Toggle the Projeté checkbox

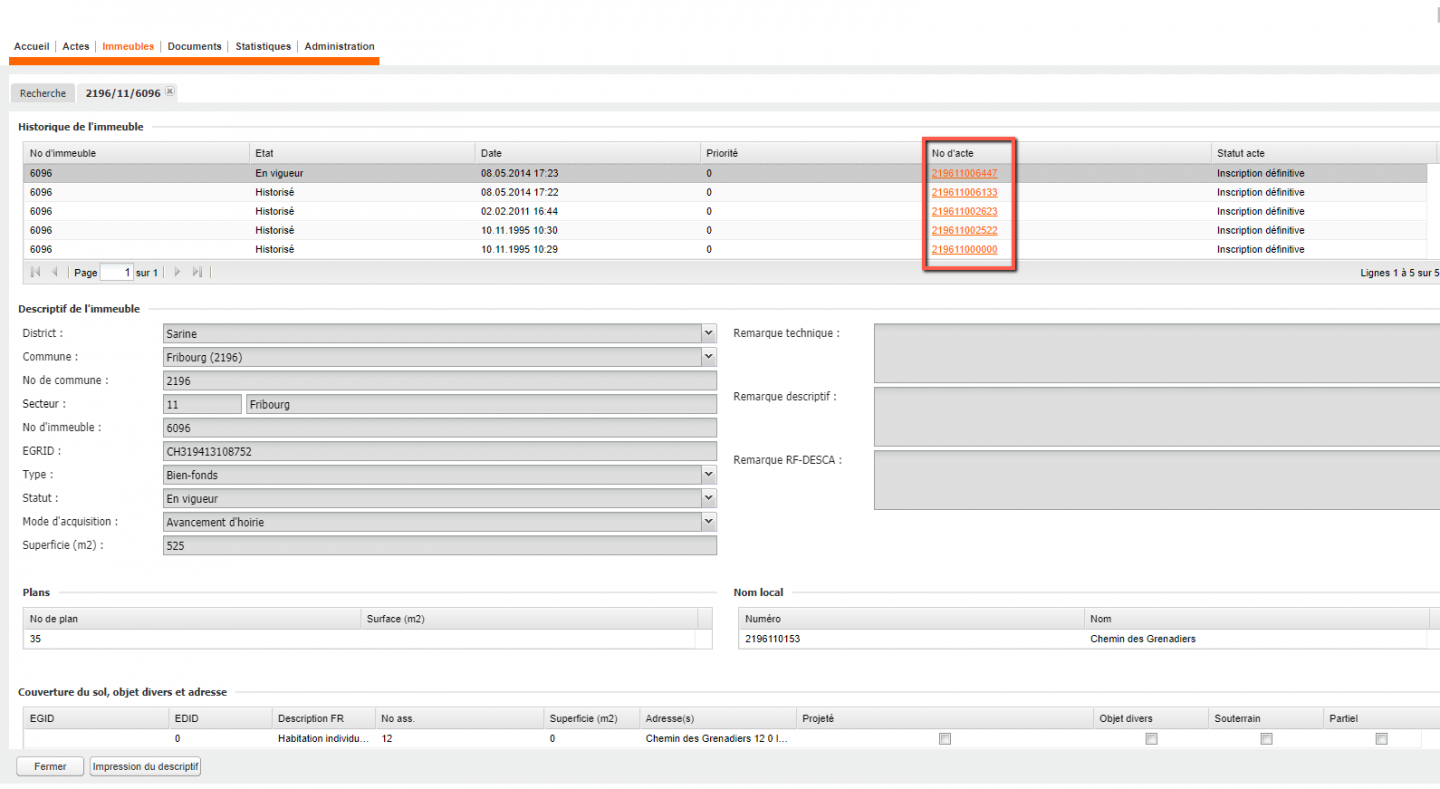pyautogui.click(x=945, y=739)
